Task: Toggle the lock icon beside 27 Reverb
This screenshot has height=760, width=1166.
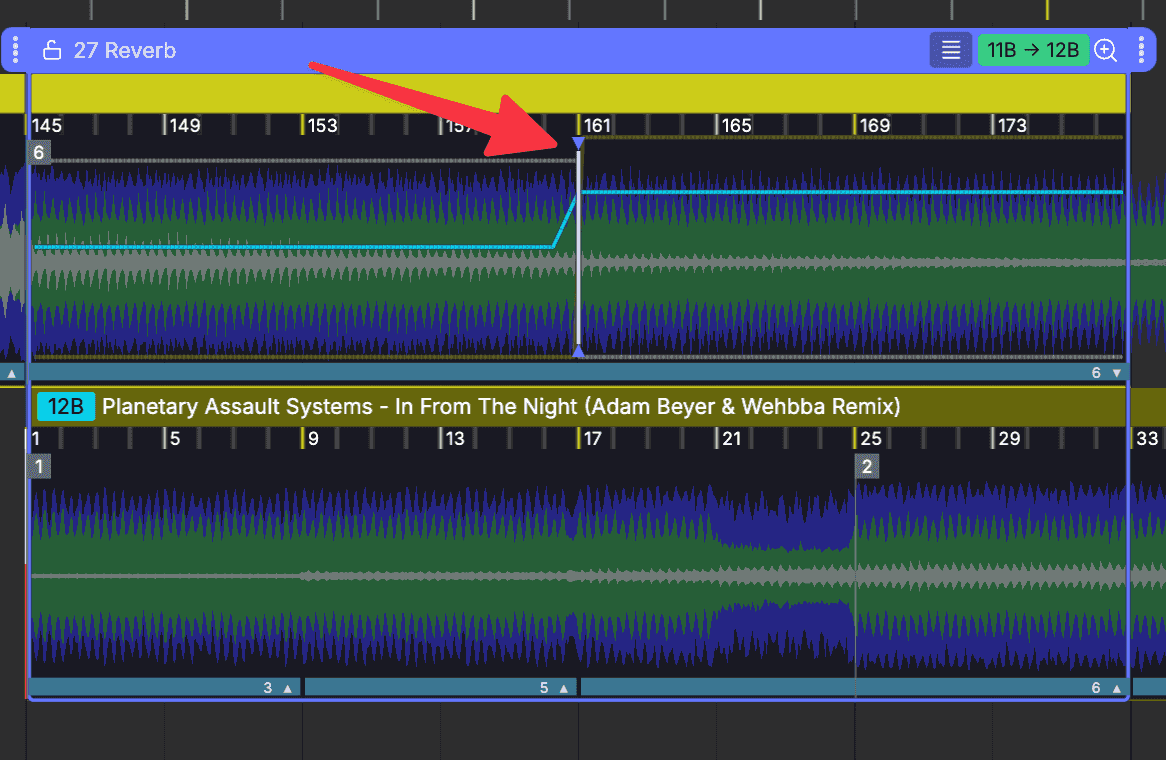Action: [51, 50]
